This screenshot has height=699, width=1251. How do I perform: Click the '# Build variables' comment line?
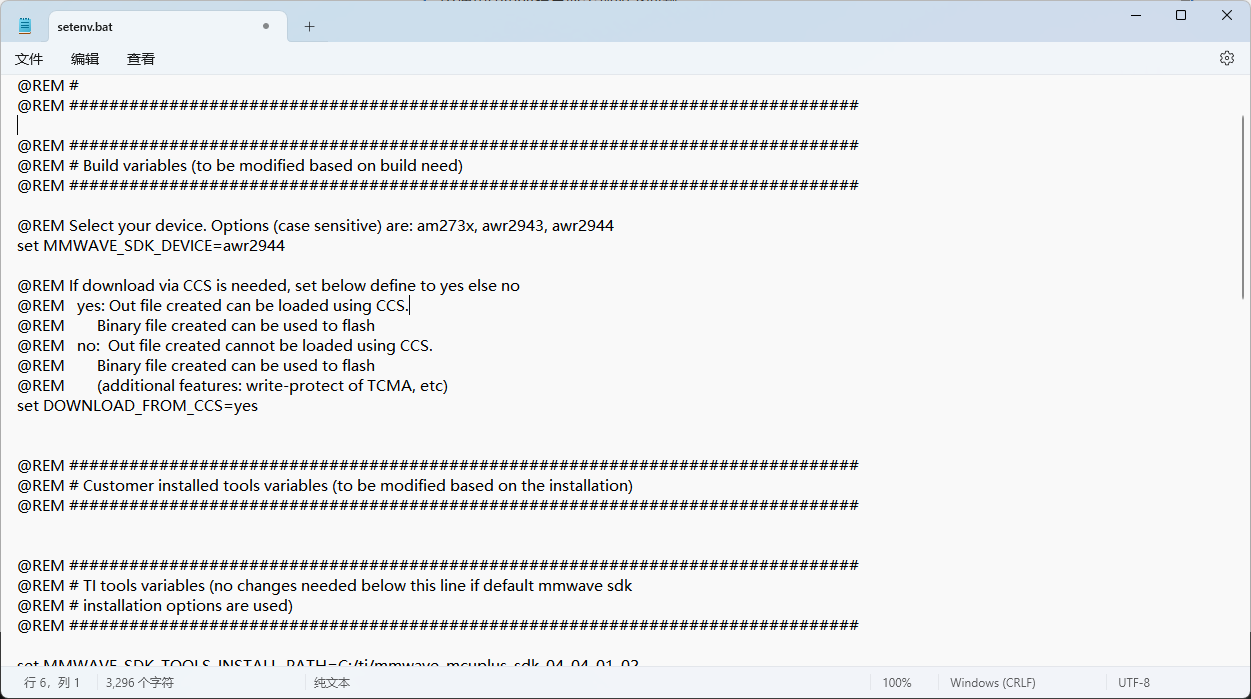(x=240, y=165)
